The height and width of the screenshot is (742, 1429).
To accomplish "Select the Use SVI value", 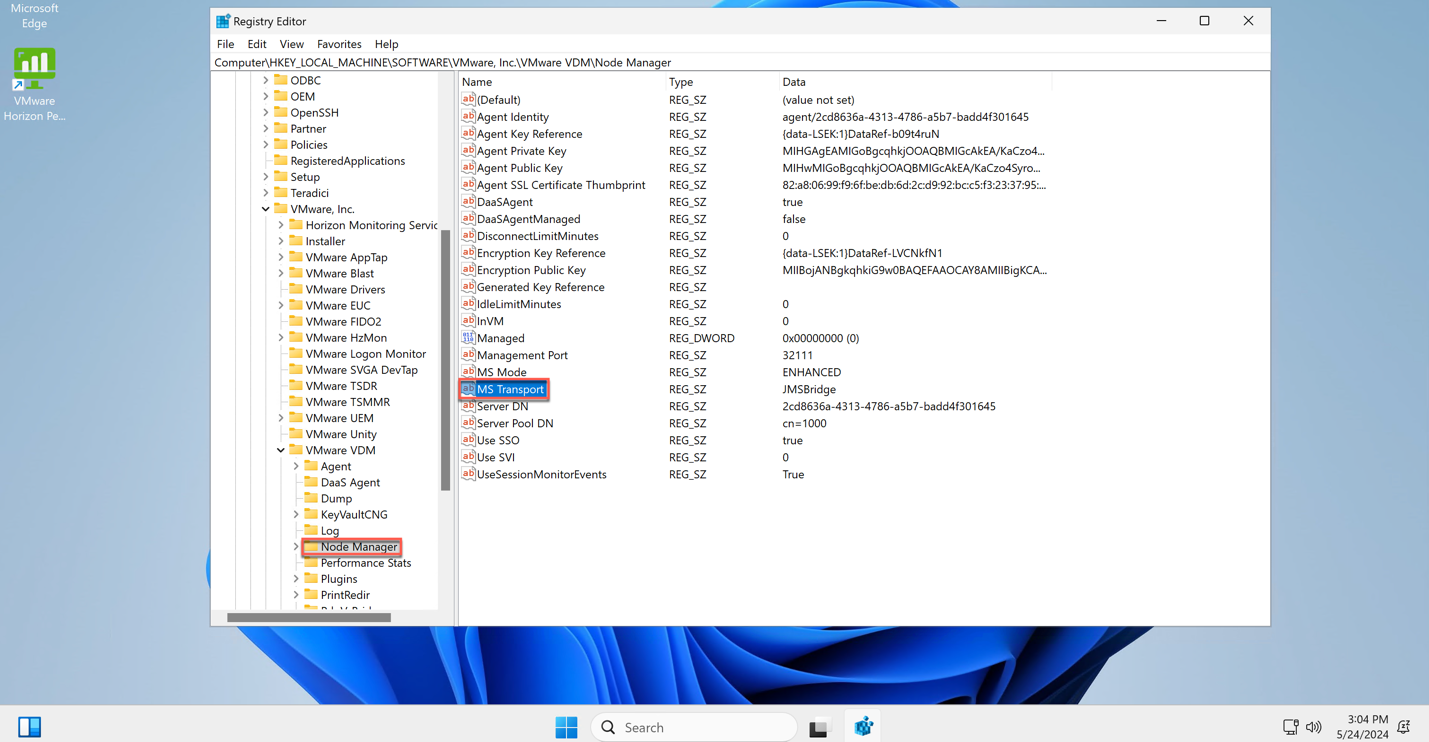I will [496, 457].
